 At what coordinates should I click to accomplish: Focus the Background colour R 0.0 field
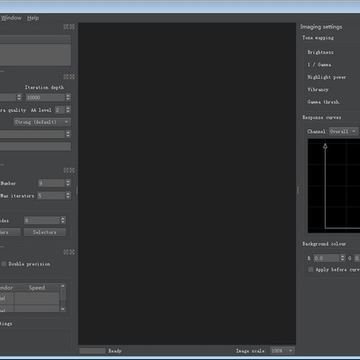click(327, 258)
